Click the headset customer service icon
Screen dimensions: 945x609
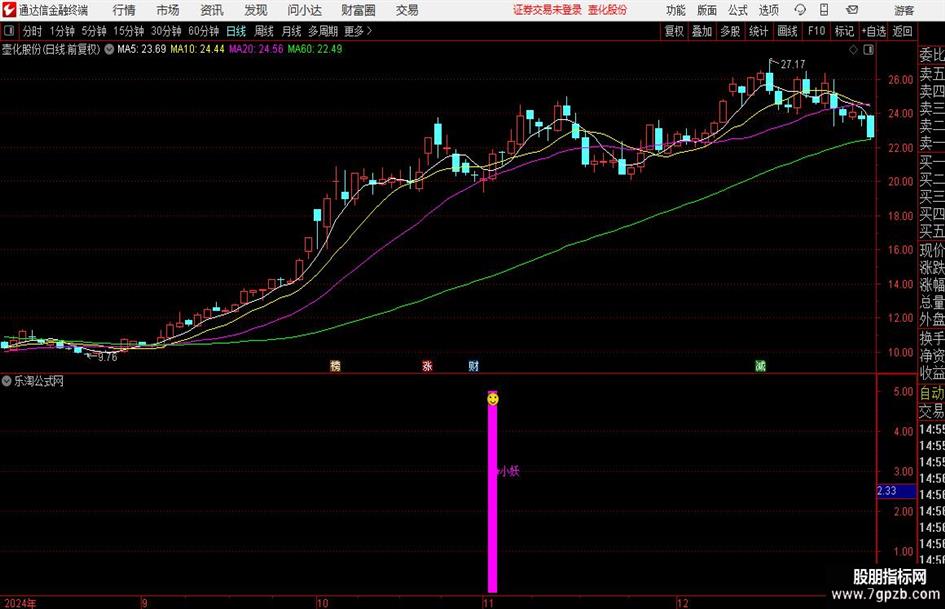[x=800, y=10]
